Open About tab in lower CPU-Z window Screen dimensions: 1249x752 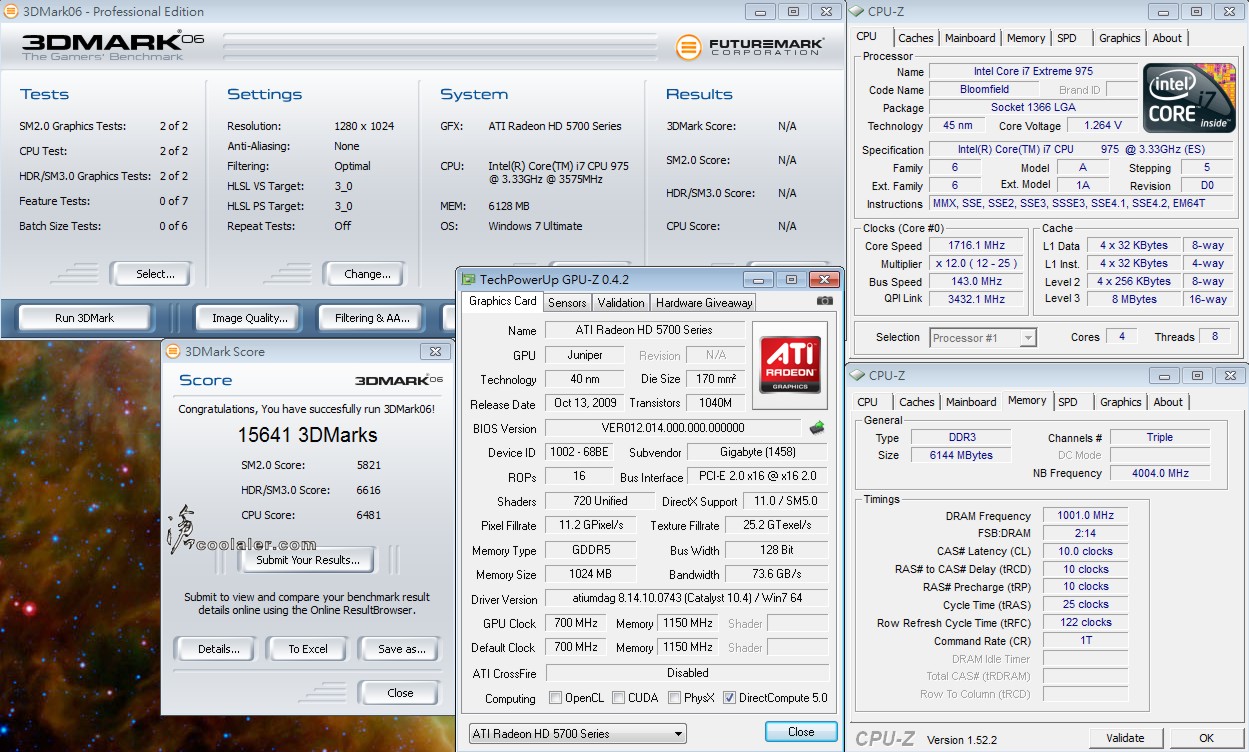[1168, 402]
